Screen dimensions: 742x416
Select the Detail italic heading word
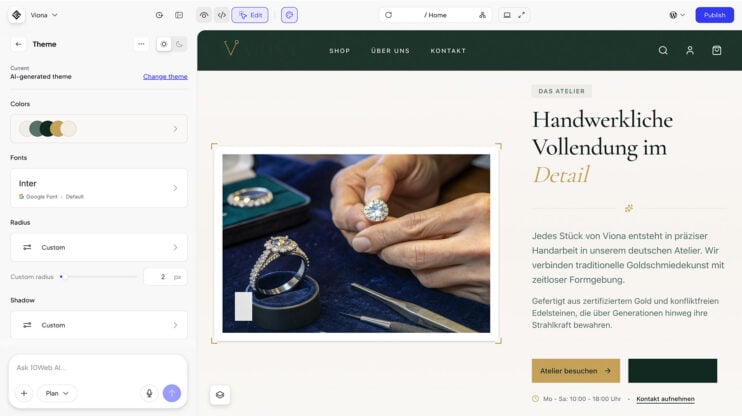coord(561,175)
